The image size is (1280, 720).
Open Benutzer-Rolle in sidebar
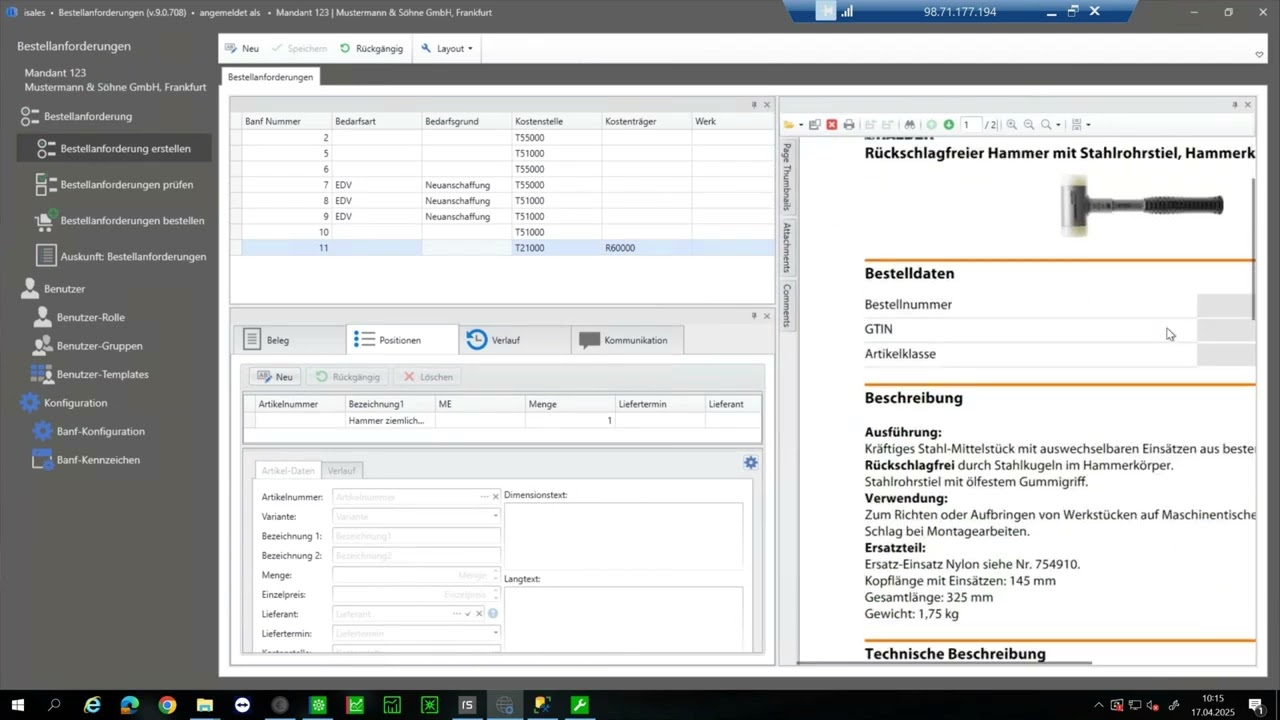click(x=78, y=317)
